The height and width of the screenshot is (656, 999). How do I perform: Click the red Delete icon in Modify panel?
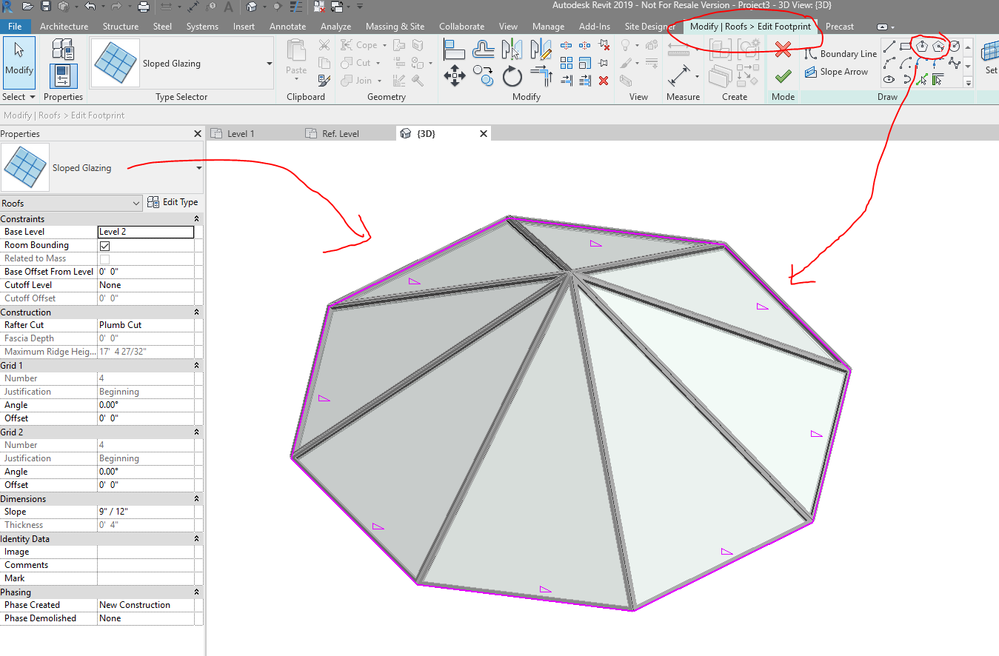coord(603,81)
